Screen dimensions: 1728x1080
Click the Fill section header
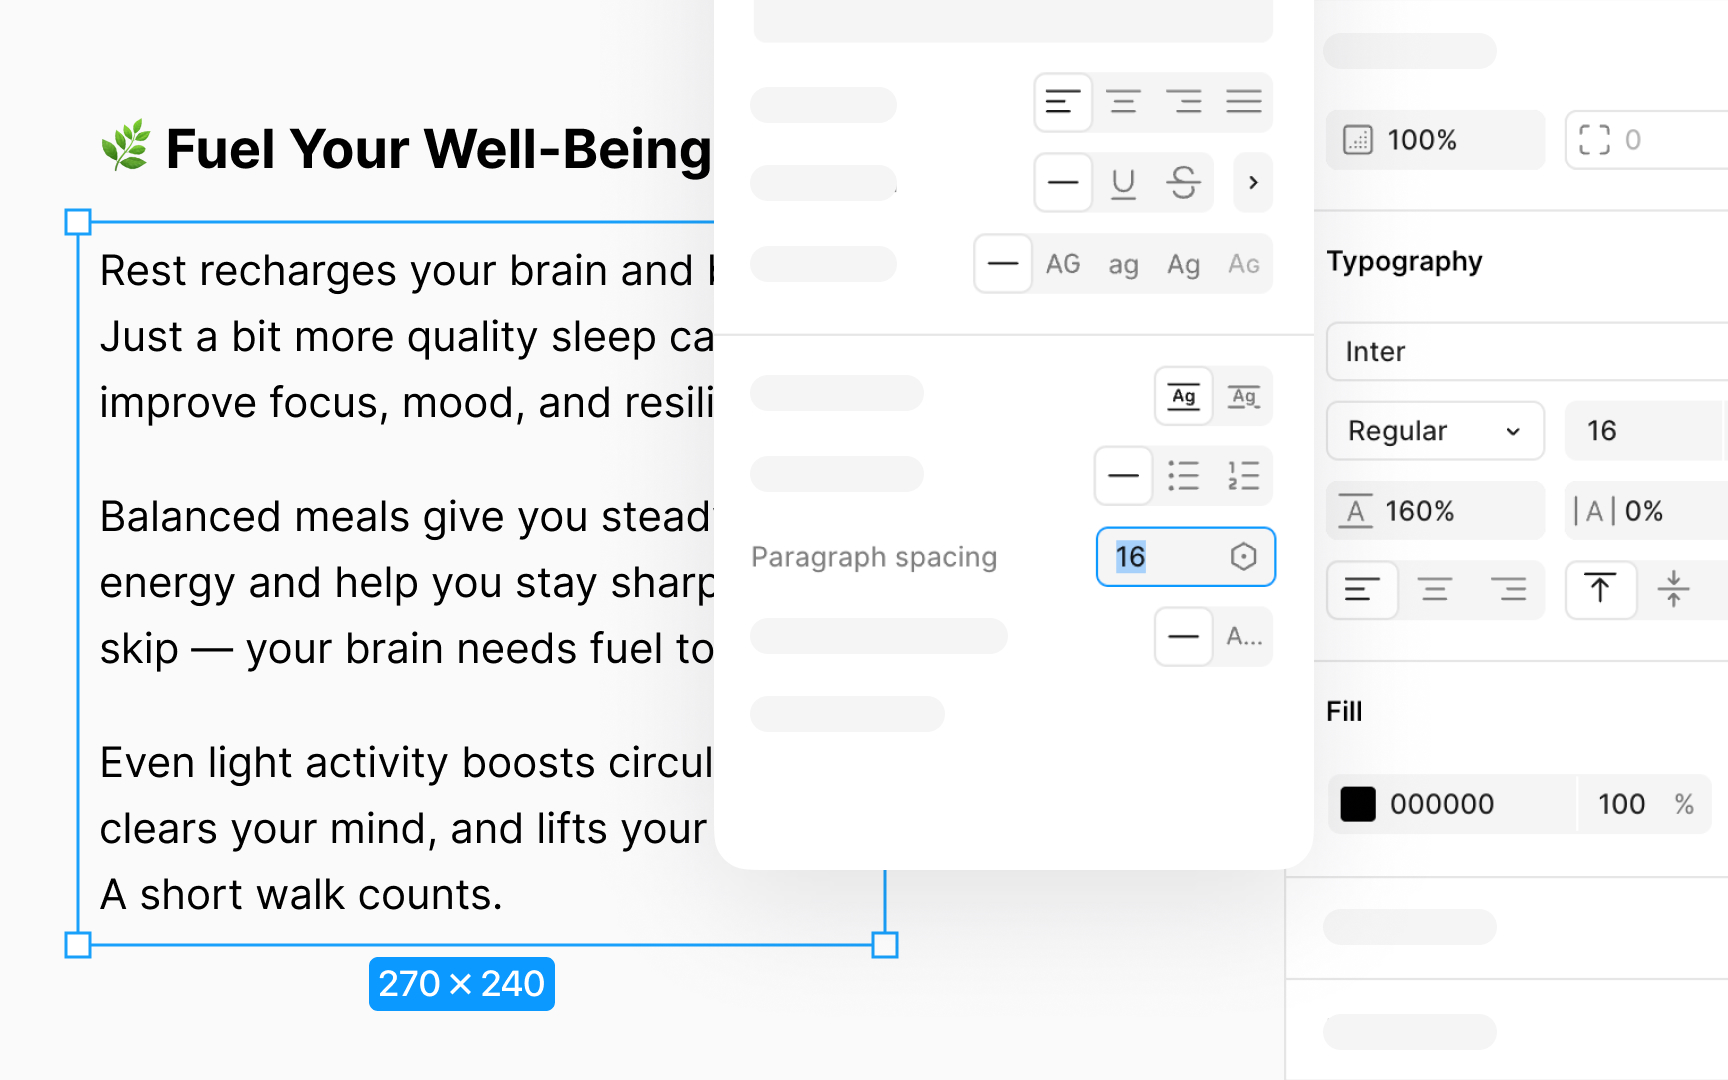click(1344, 711)
